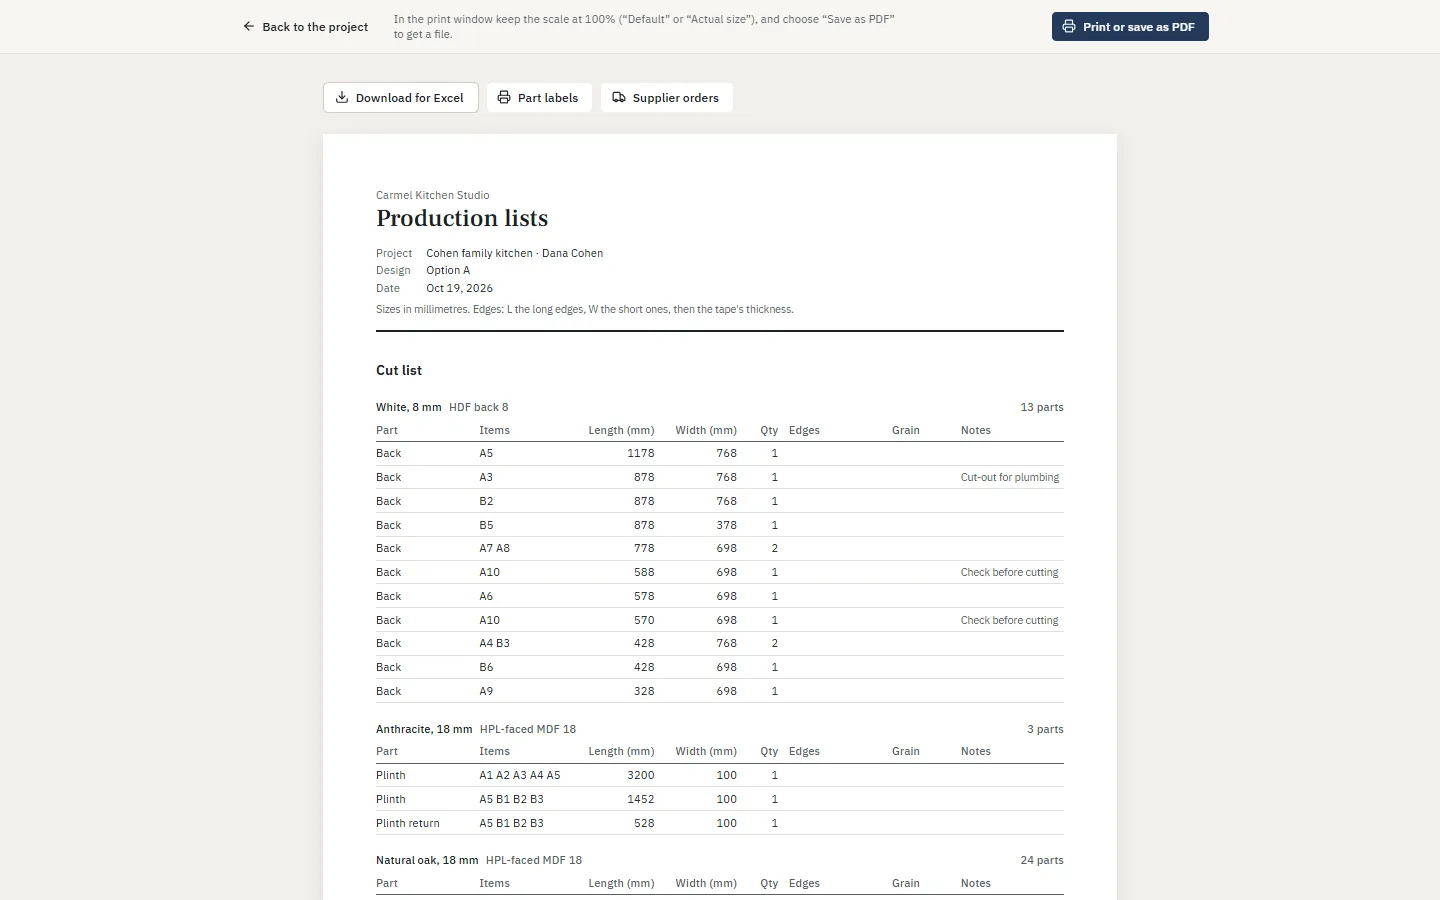Click the printer icon in Print or save as PDF
This screenshot has height=900, width=1440.
(1069, 26)
